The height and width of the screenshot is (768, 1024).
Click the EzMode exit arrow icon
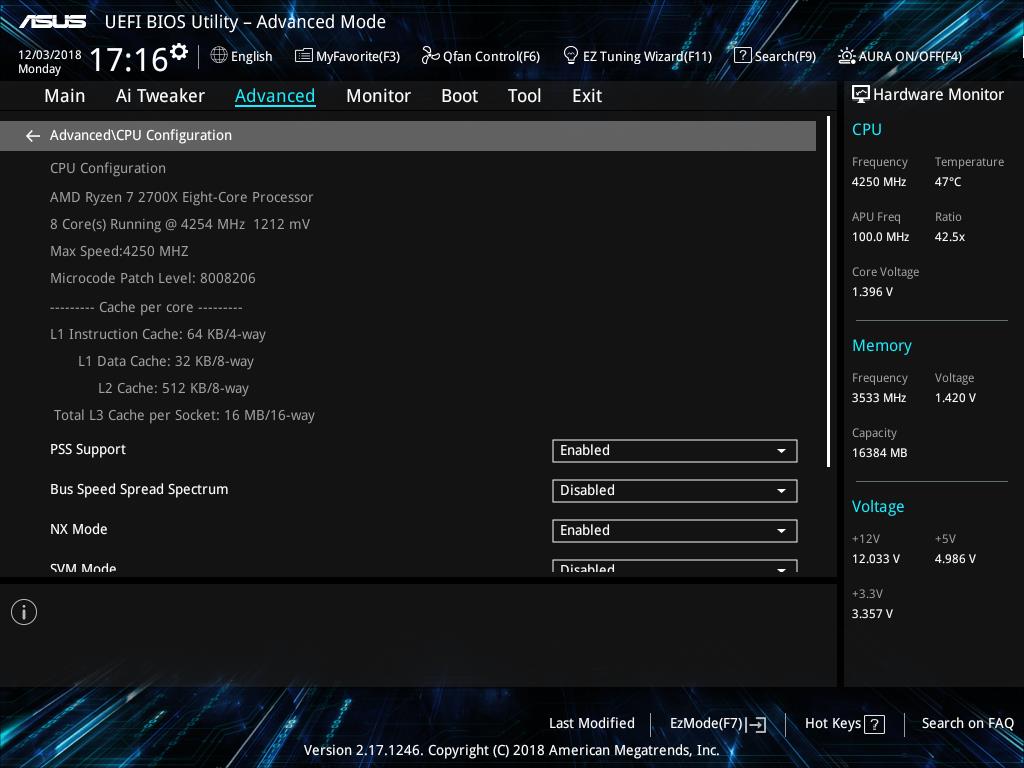(756, 724)
